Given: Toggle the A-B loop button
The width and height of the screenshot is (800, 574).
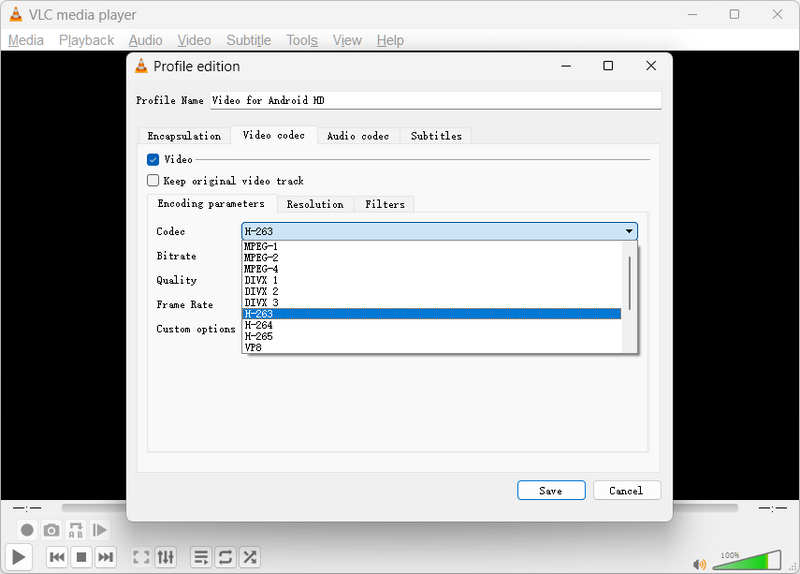Looking at the screenshot, I should 76,530.
